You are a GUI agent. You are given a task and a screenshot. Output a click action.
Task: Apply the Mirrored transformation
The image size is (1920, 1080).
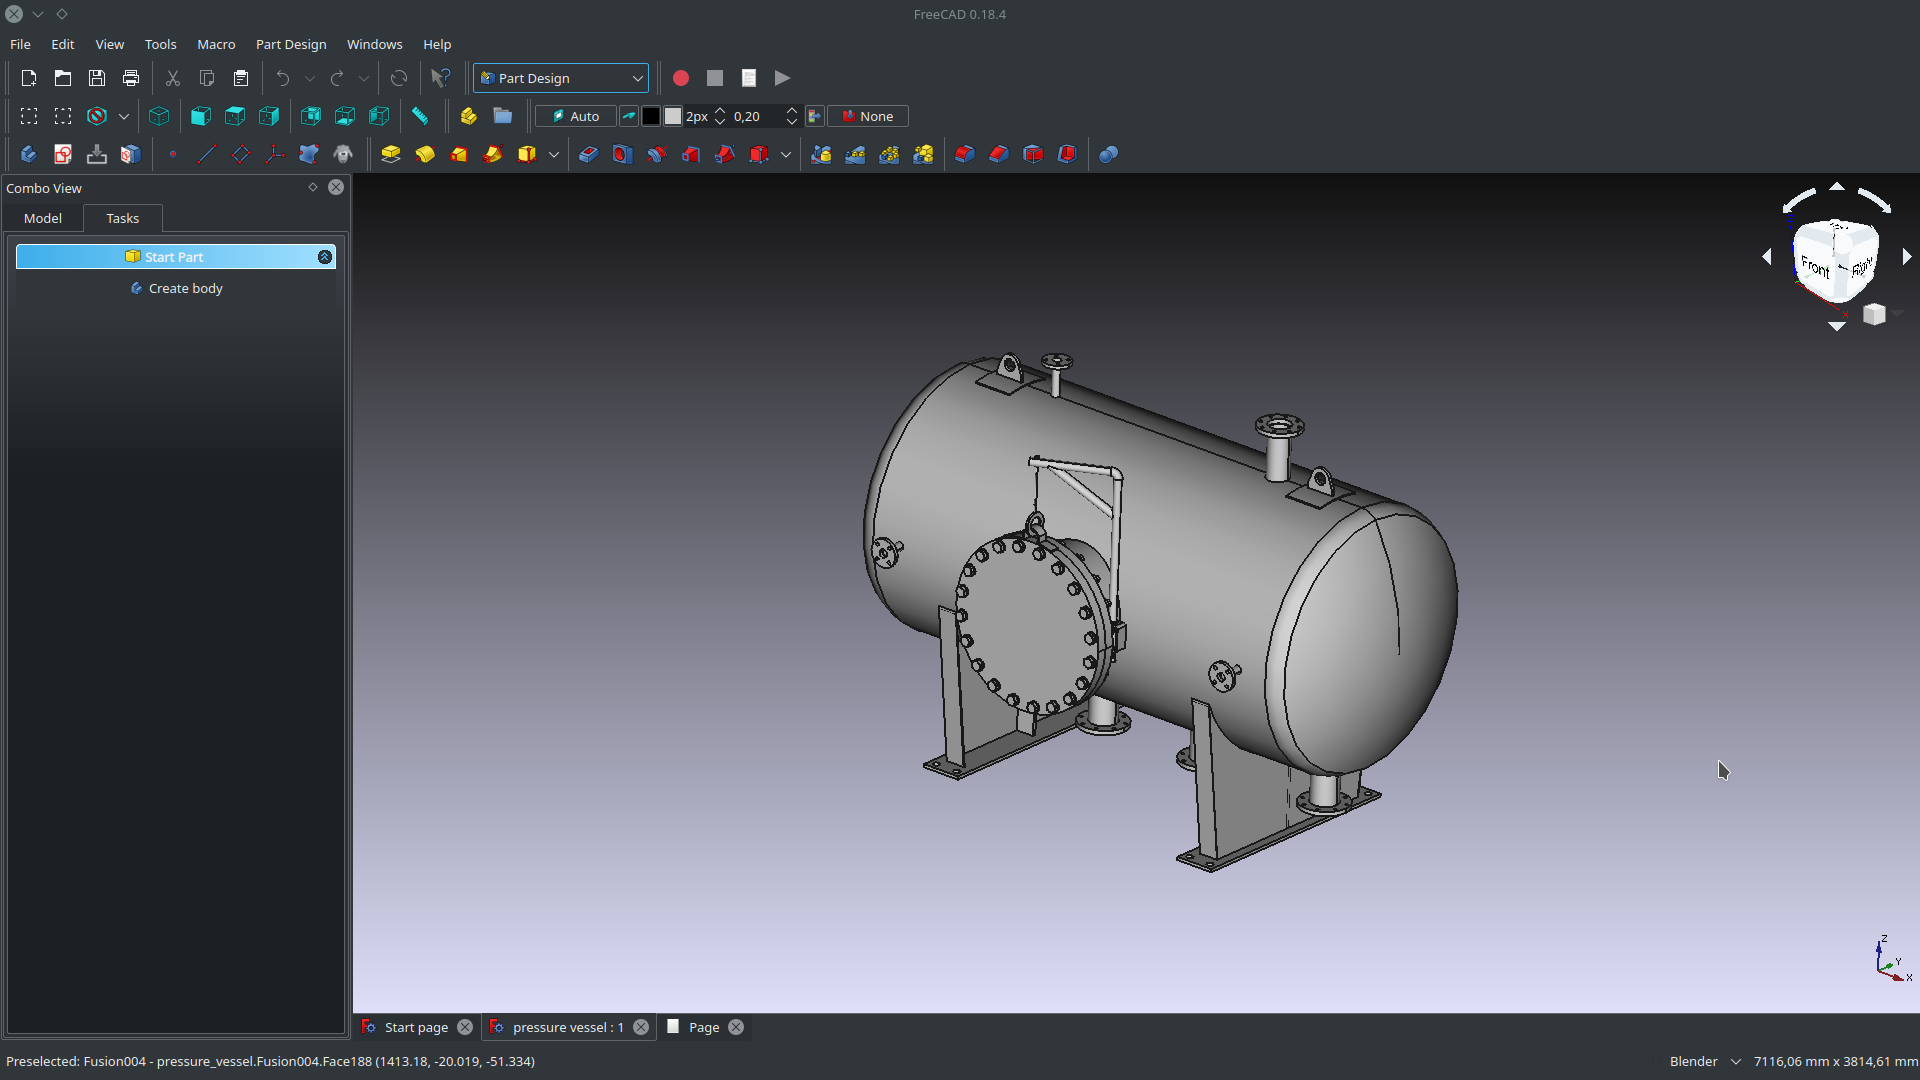821,154
